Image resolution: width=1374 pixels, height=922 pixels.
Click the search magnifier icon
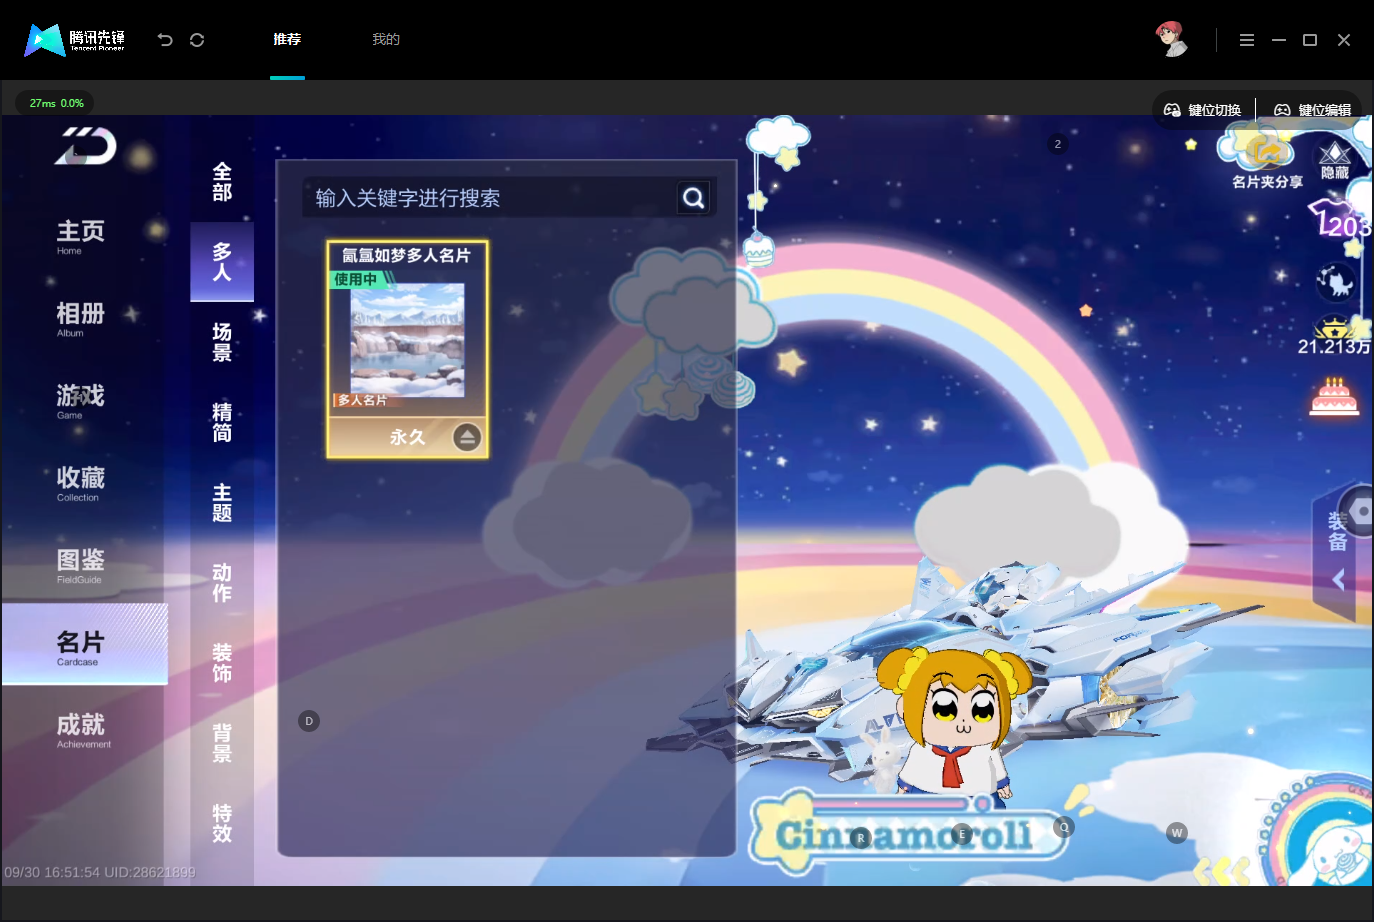(x=694, y=198)
